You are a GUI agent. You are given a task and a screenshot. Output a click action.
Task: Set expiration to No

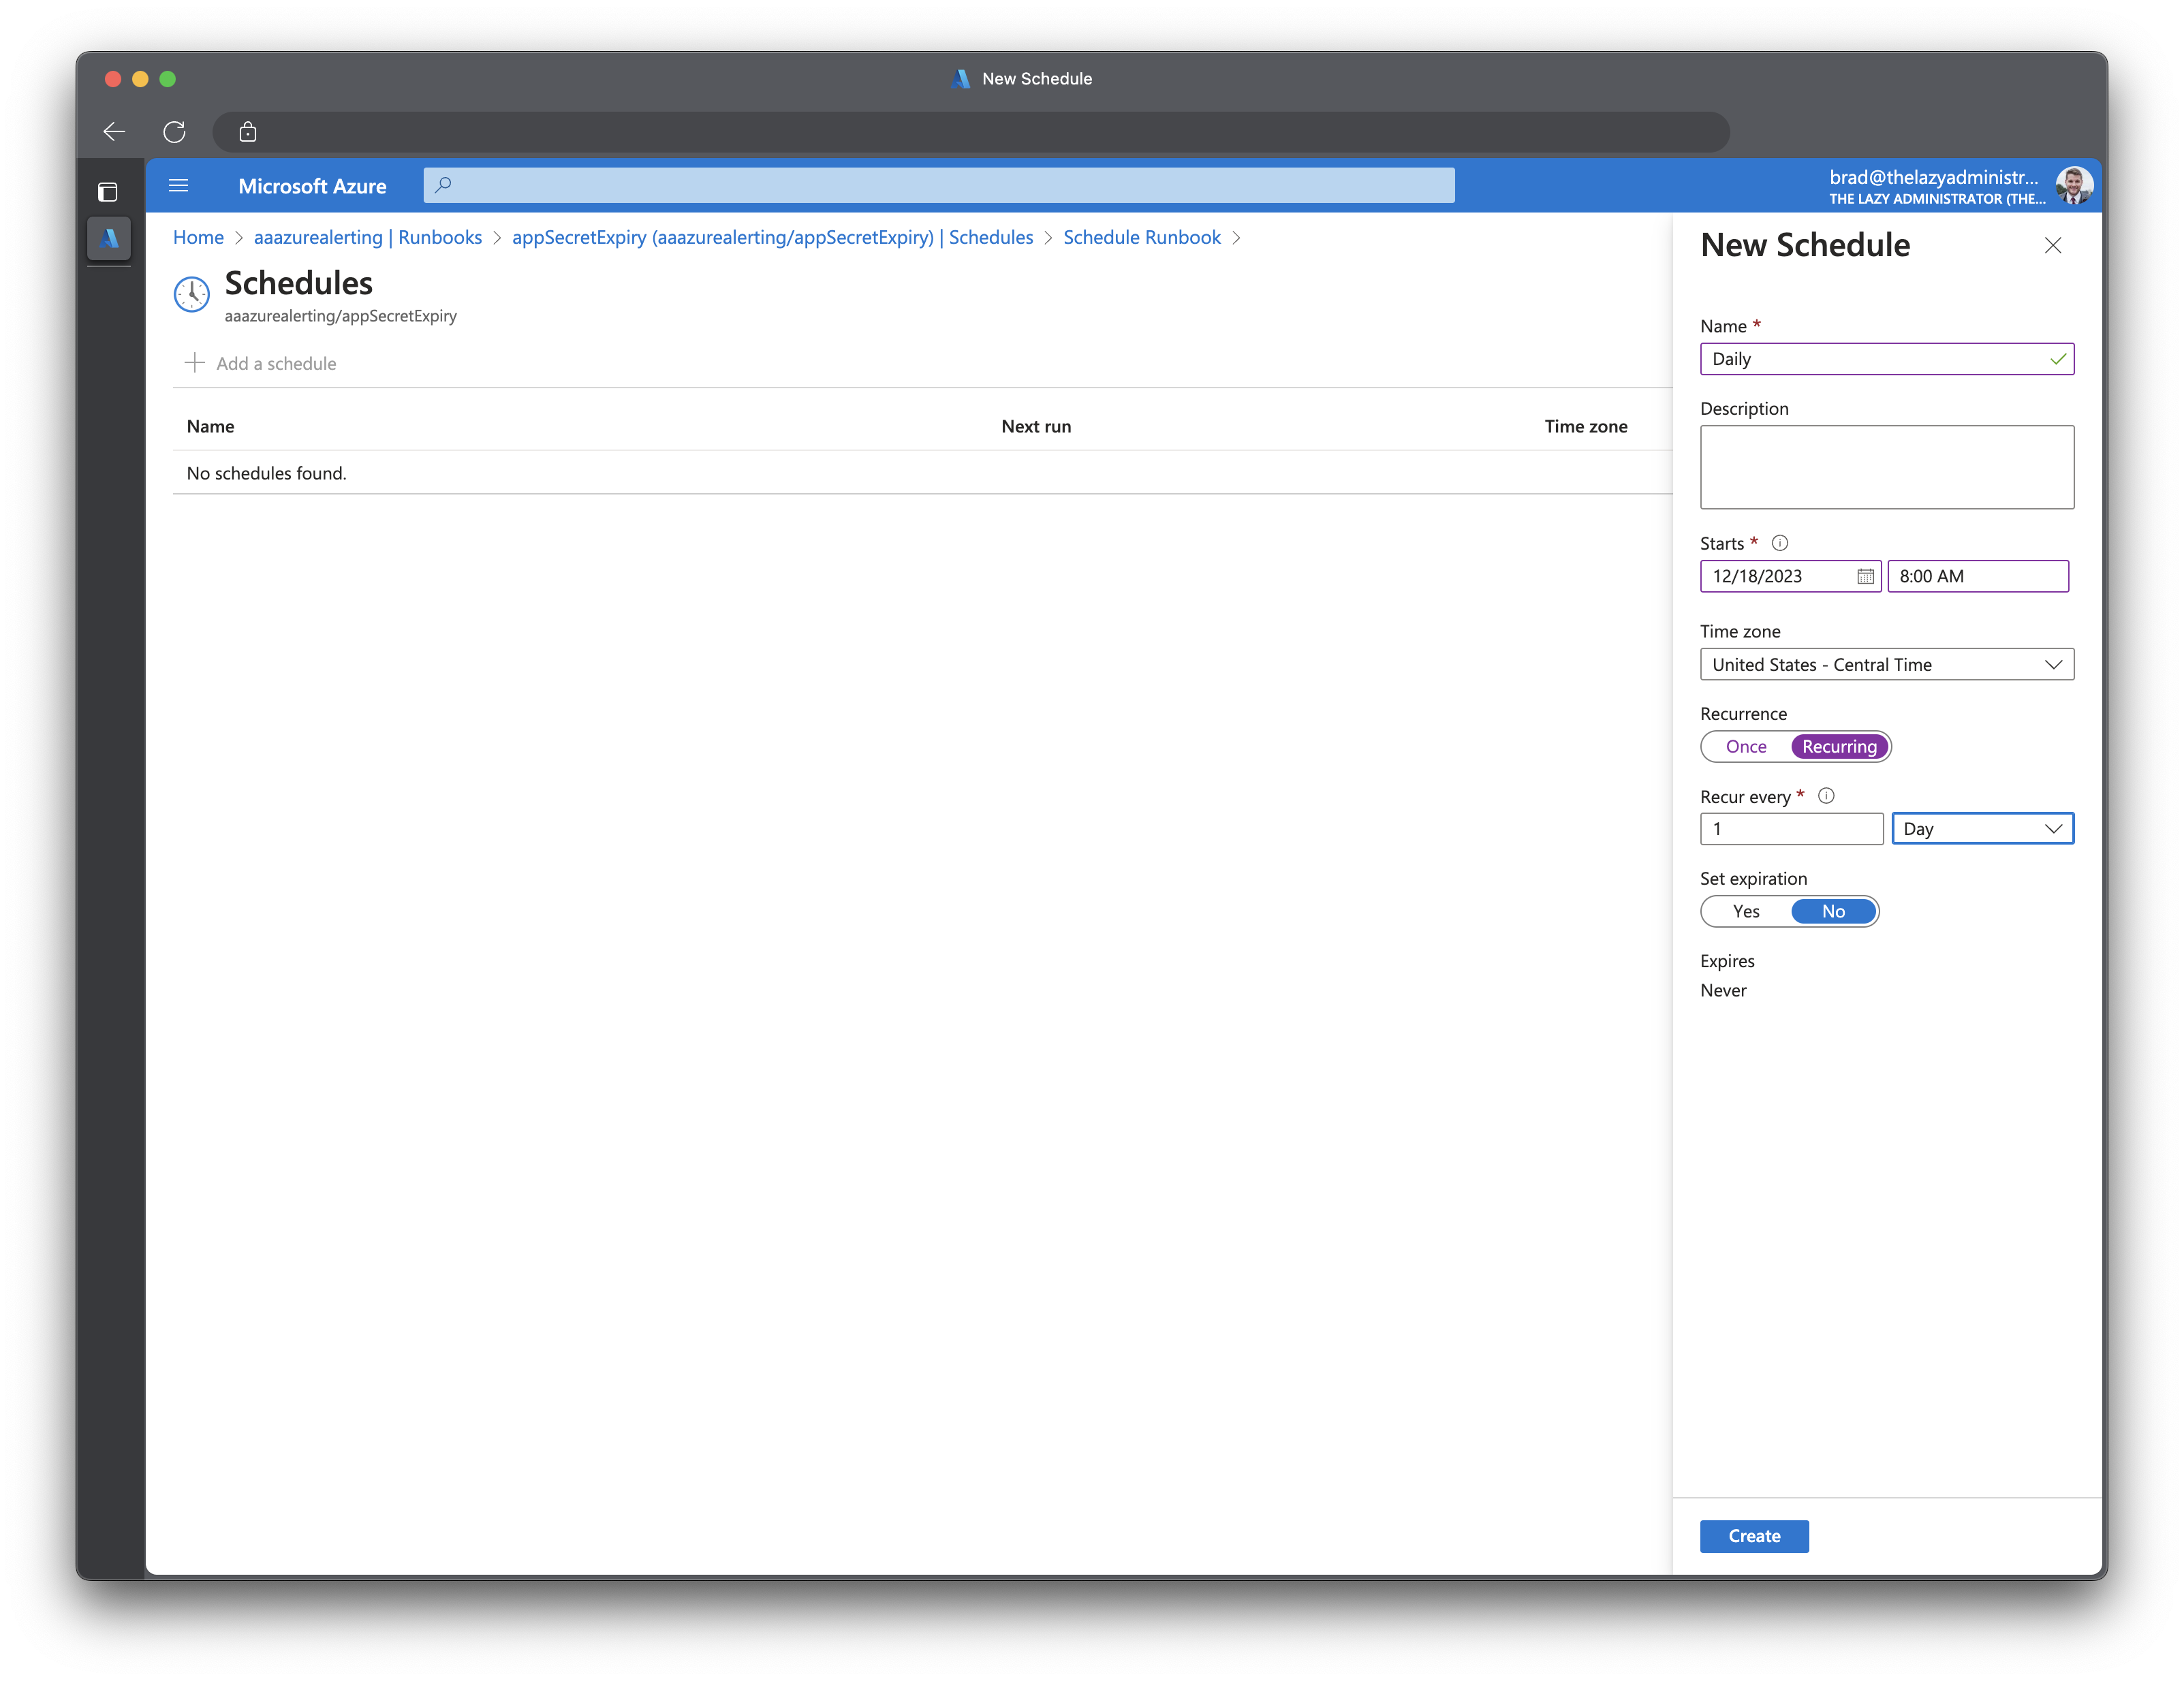coord(1833,911)
